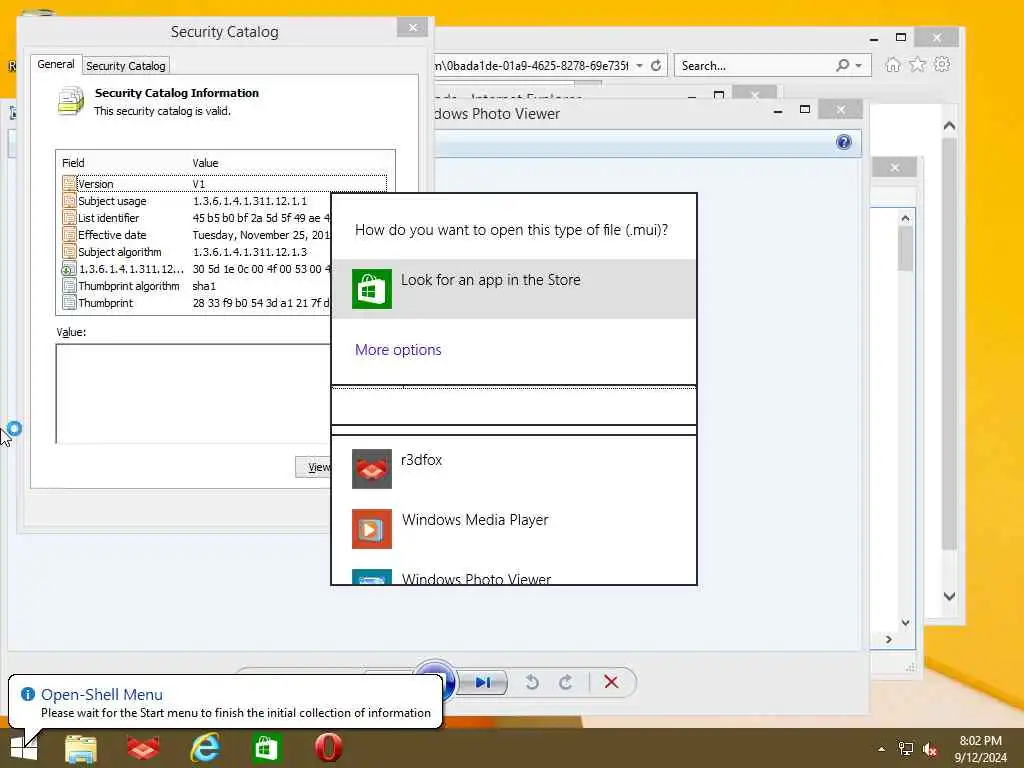Screen dimensions: 1024x768
Task: Select the Thumbprint field row
Action: pyautogui.click(x=196, y=303)
